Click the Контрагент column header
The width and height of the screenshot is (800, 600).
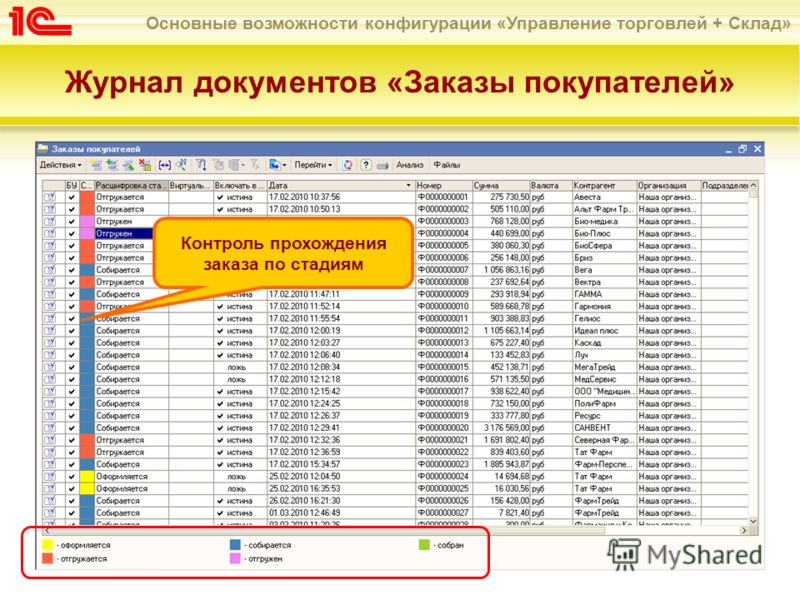click(604, 185)
